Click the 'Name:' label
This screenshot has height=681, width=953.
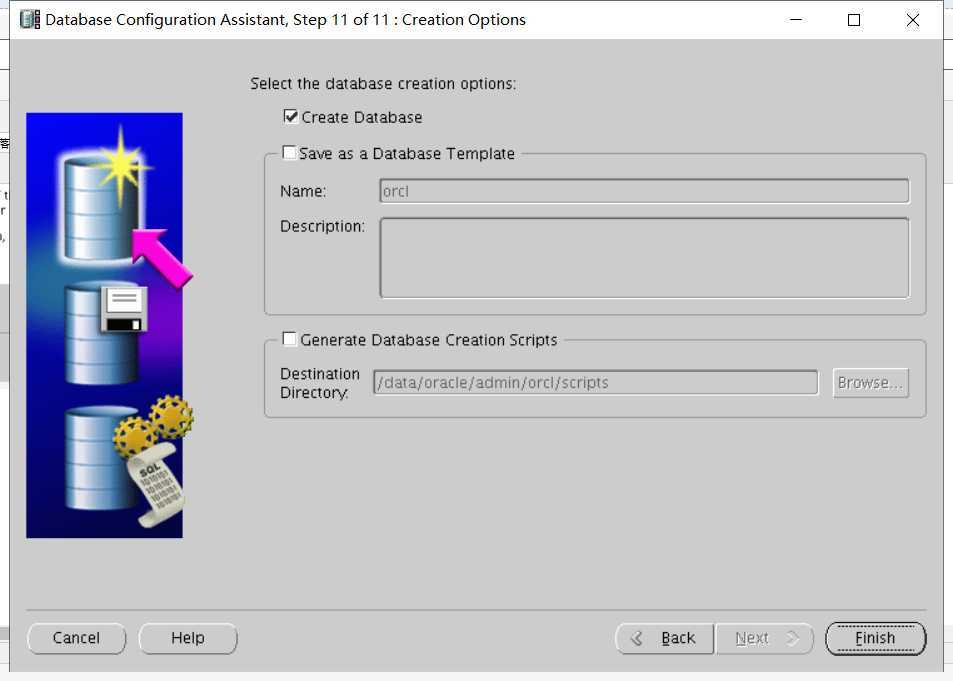click(x=303, y=191)
